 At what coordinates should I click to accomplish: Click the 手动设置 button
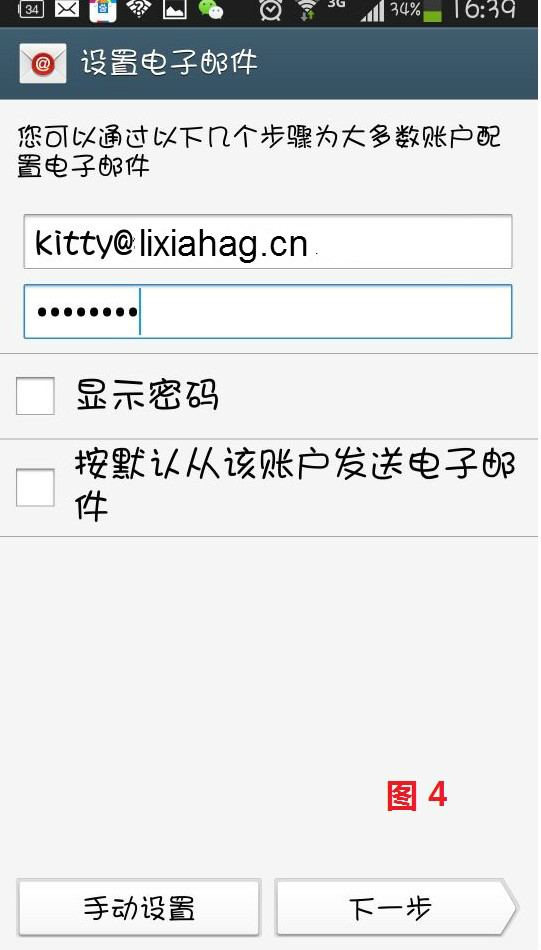coord(139,908)
